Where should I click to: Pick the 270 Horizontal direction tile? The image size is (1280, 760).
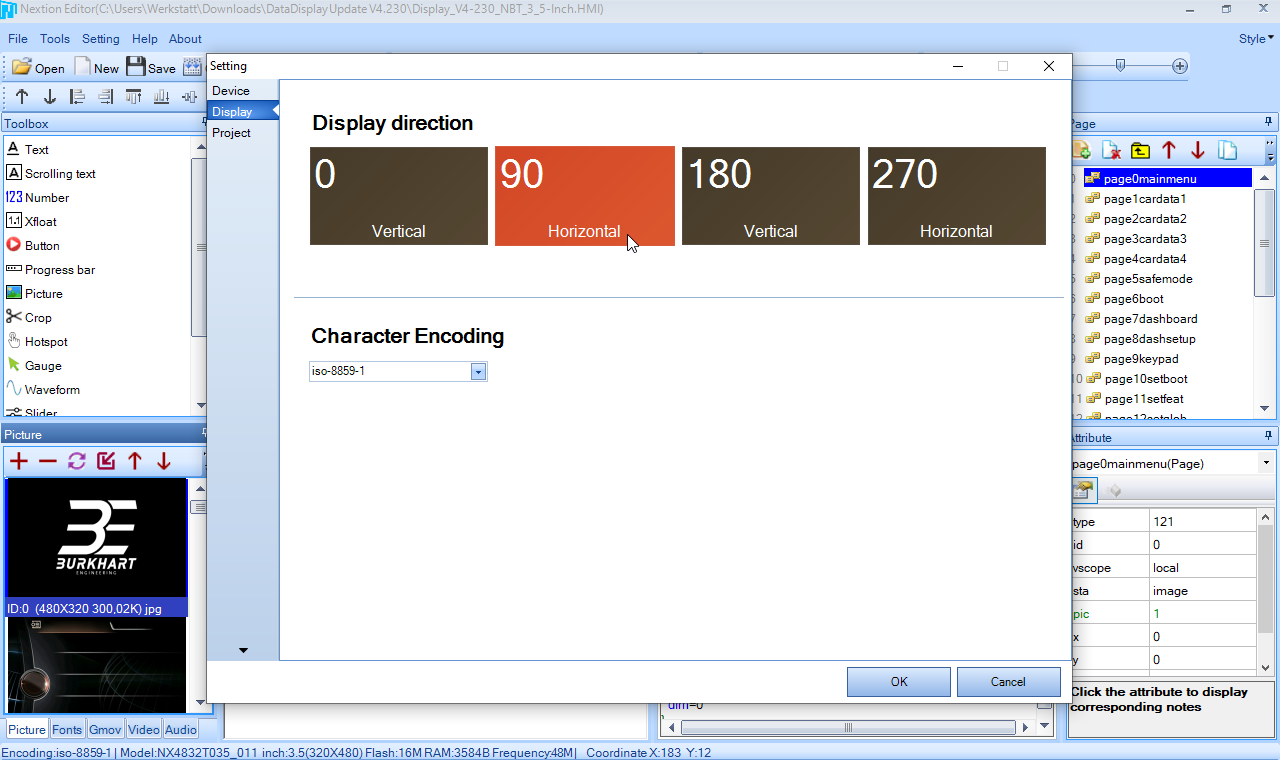(x=956, y=196)
